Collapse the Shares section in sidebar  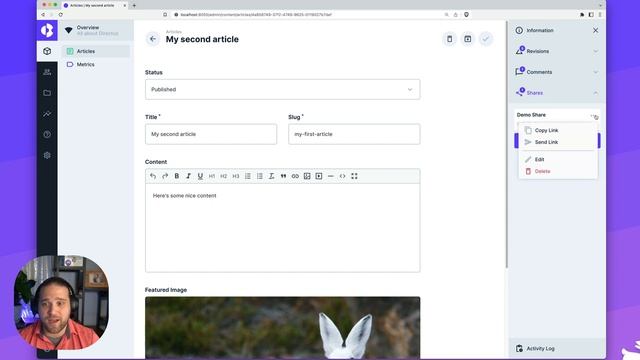557,93
